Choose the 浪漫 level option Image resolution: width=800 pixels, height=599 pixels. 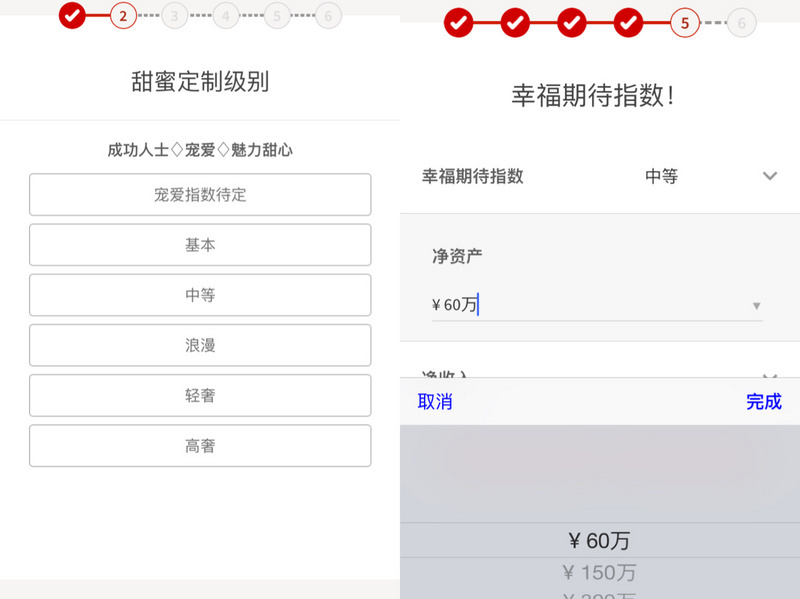(200, 345)
